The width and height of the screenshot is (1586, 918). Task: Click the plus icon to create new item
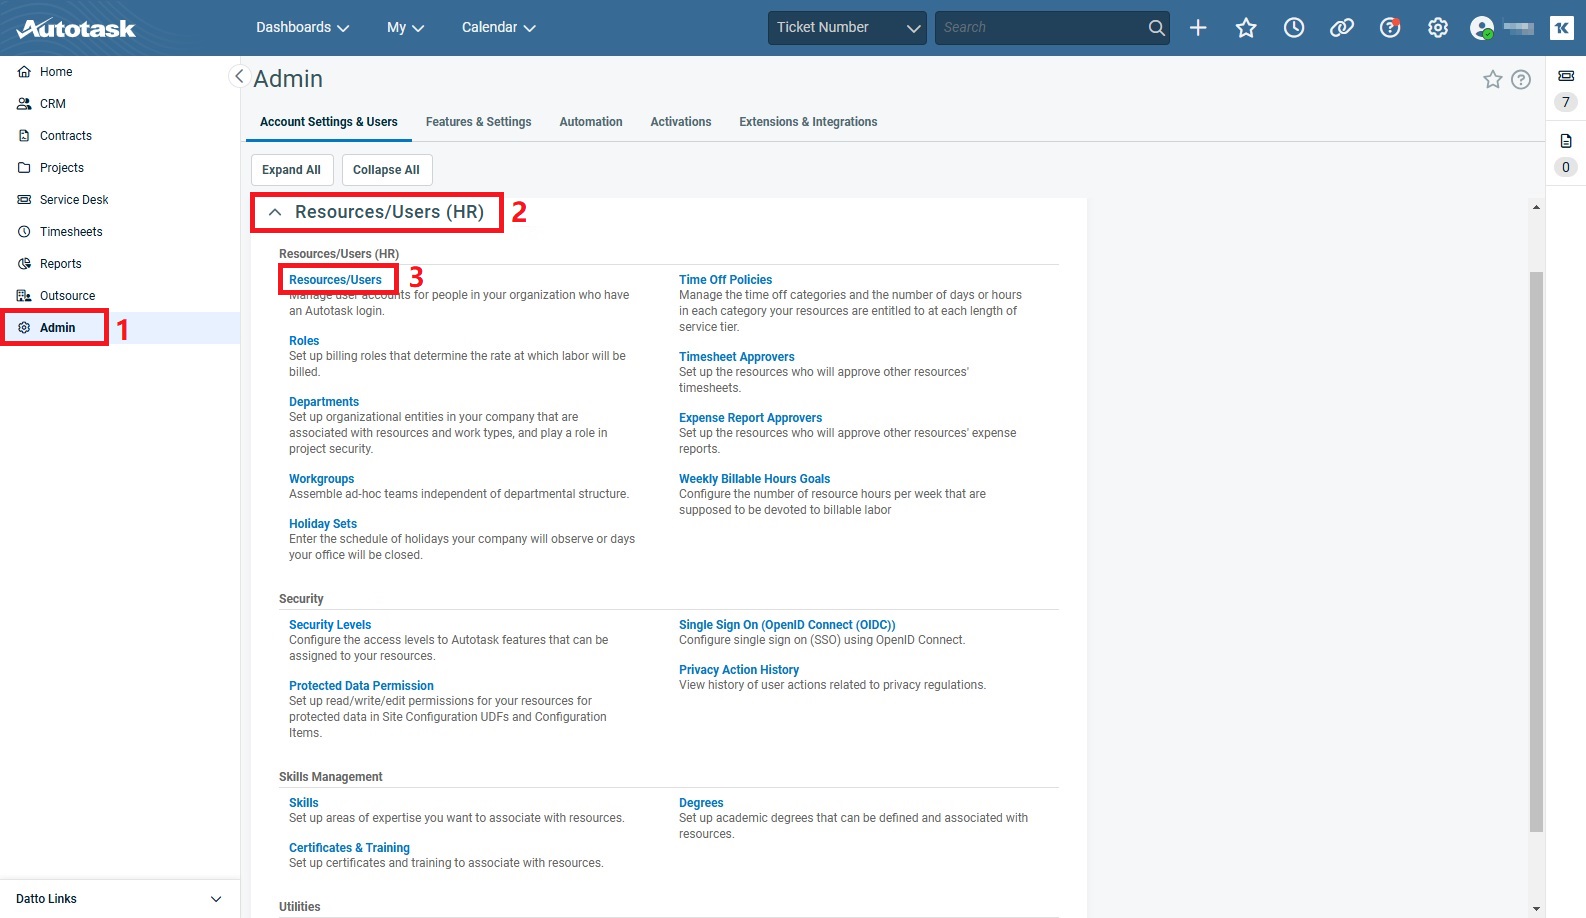click(1198, 28)
